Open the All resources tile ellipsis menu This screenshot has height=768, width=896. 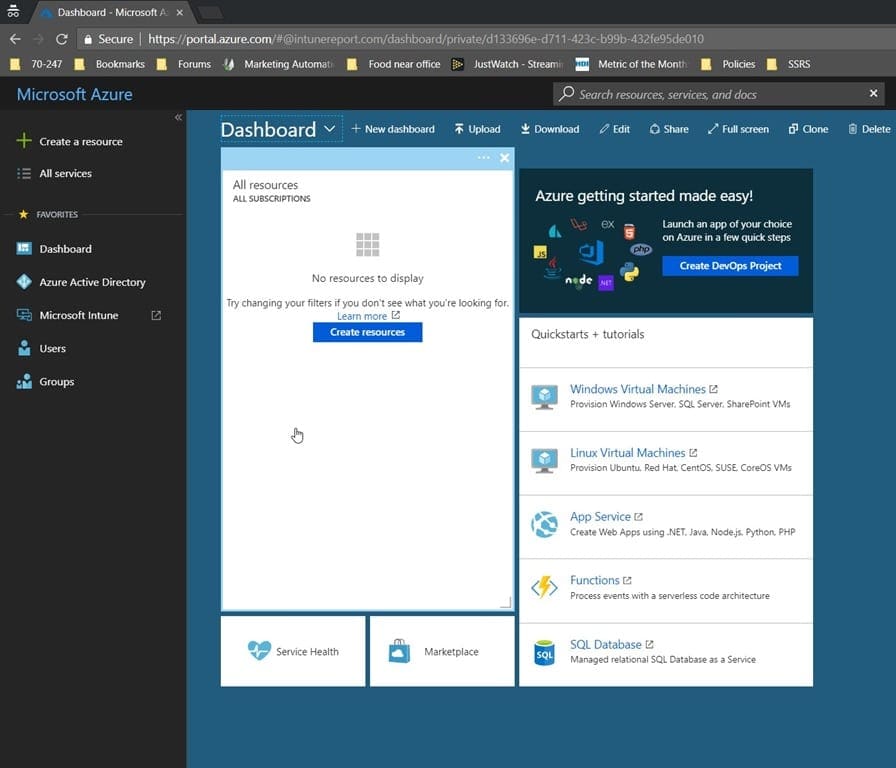[x=483, y=158]
